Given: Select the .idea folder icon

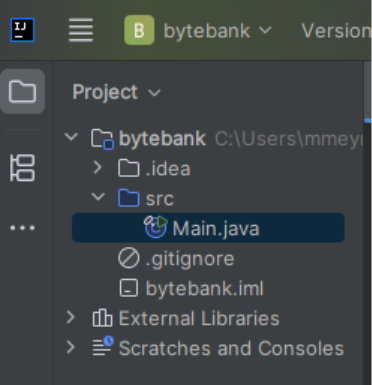Looking at the screenshot, I should [x=129, y=168].
